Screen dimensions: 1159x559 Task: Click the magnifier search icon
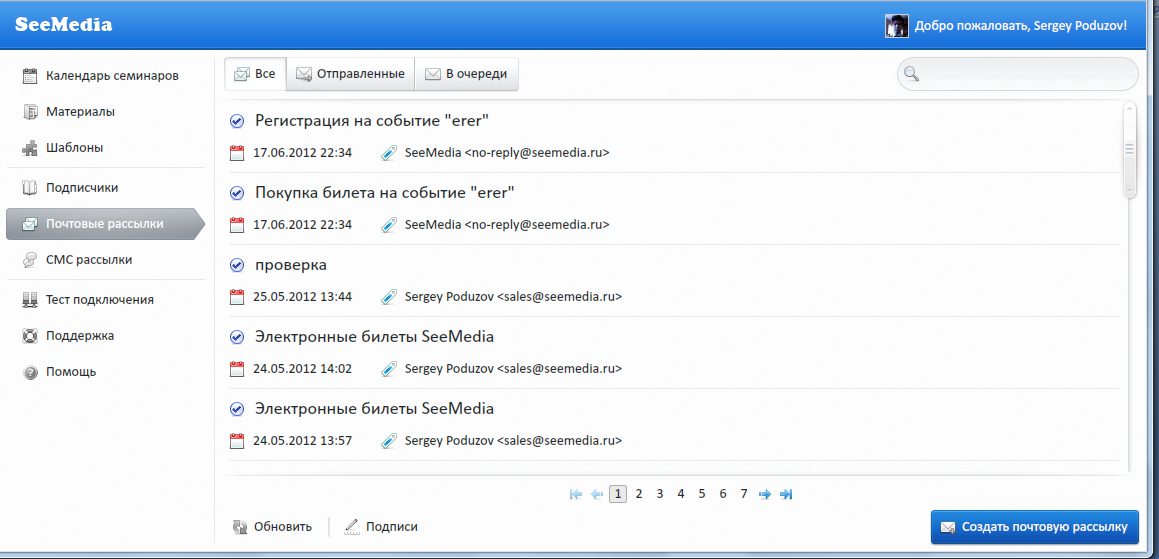click(x=911, y=73)
